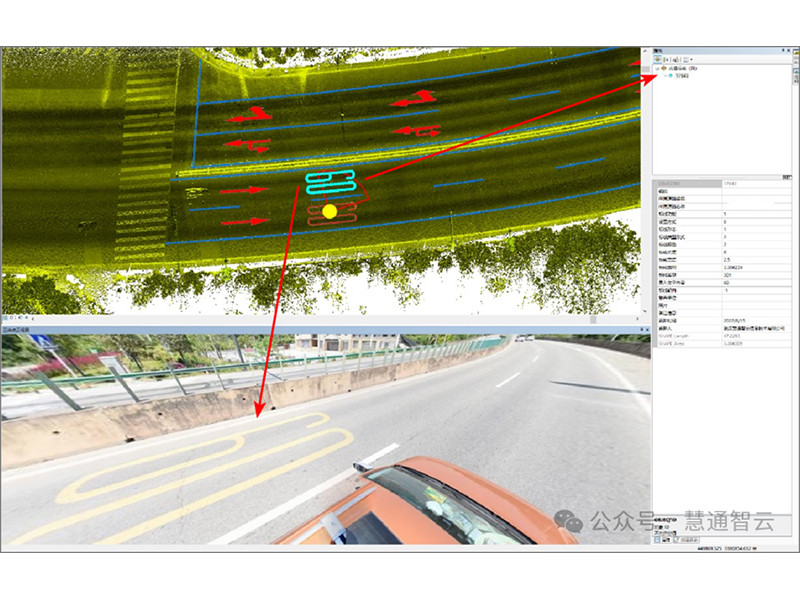Image resolution: width=800 pixels, height=600 pixels.
Task: Close the panorama view panel
Action: (x=647, y=330)
